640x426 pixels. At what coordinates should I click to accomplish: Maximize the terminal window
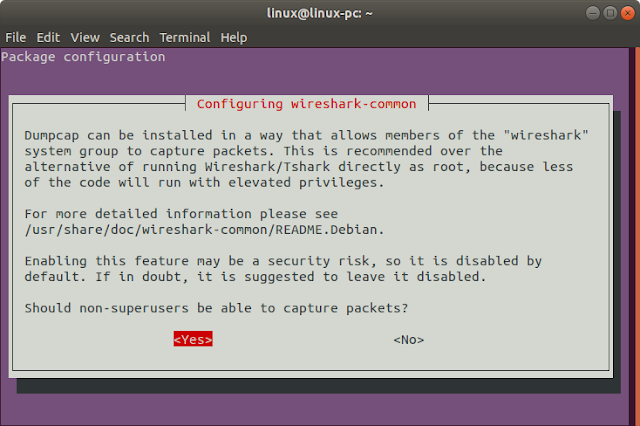610,13
